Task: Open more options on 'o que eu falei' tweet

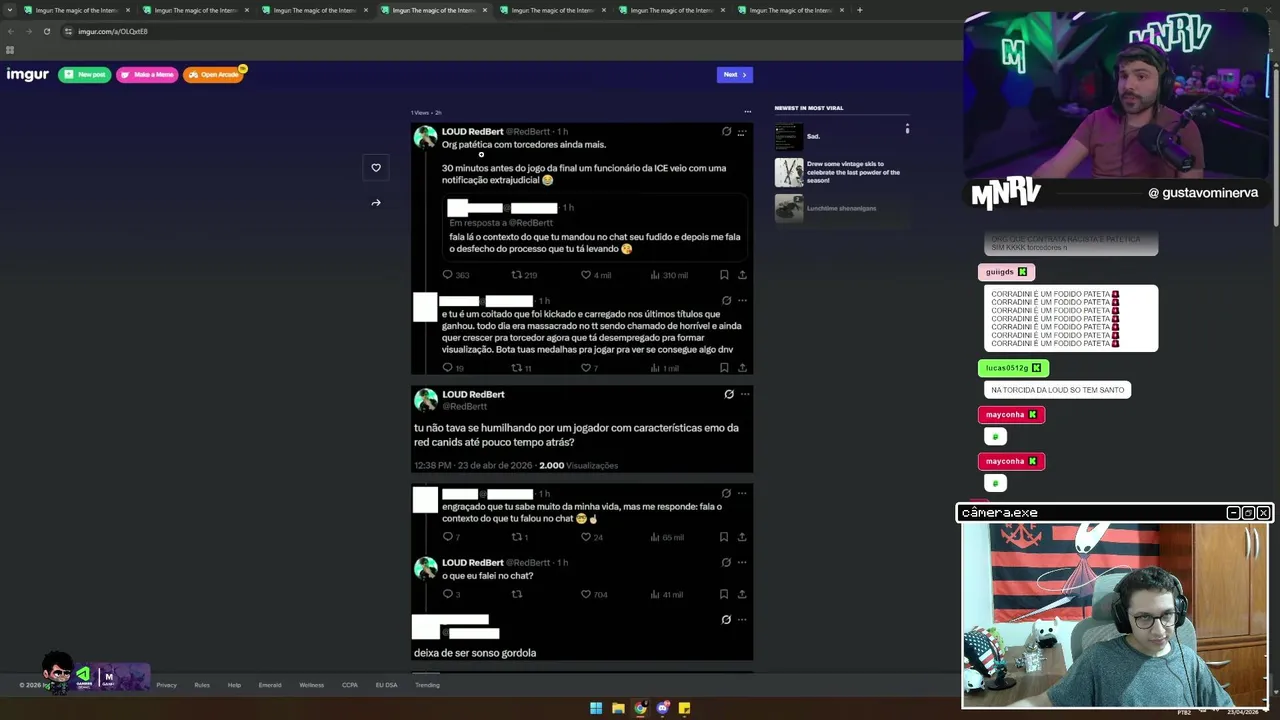Action: coord(742,563)
